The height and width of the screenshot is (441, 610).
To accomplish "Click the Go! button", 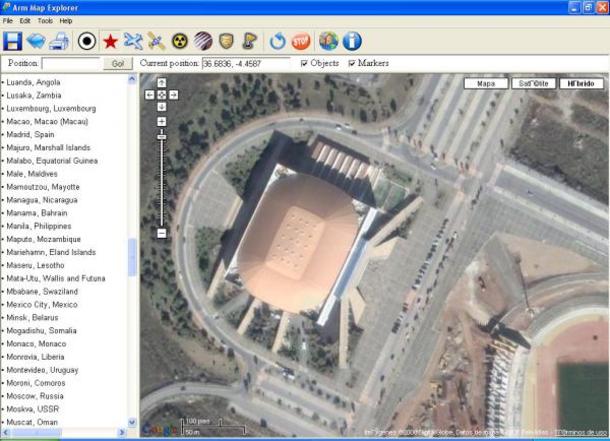I will coord(118,63).
